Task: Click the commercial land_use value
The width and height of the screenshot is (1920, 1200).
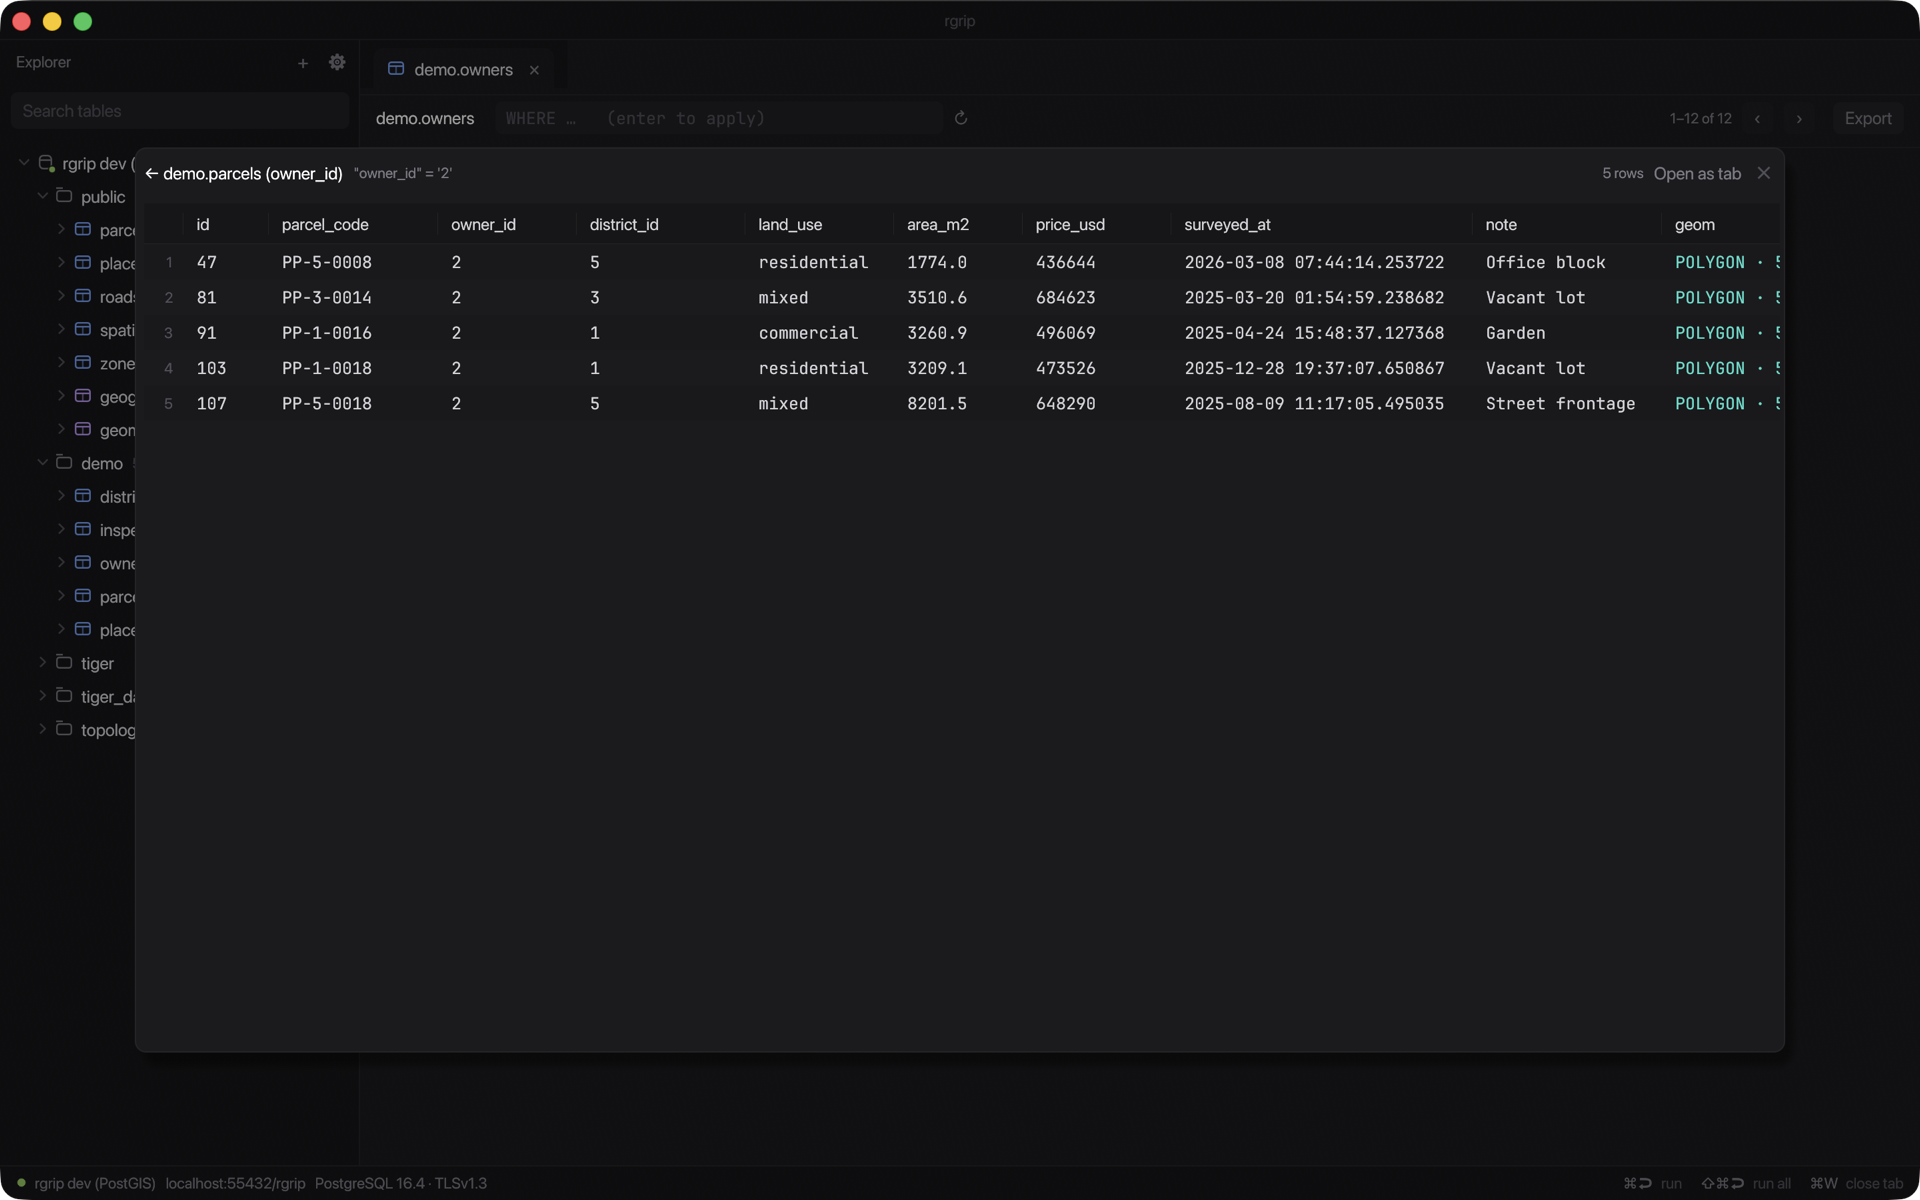Action: click(808, 333)
